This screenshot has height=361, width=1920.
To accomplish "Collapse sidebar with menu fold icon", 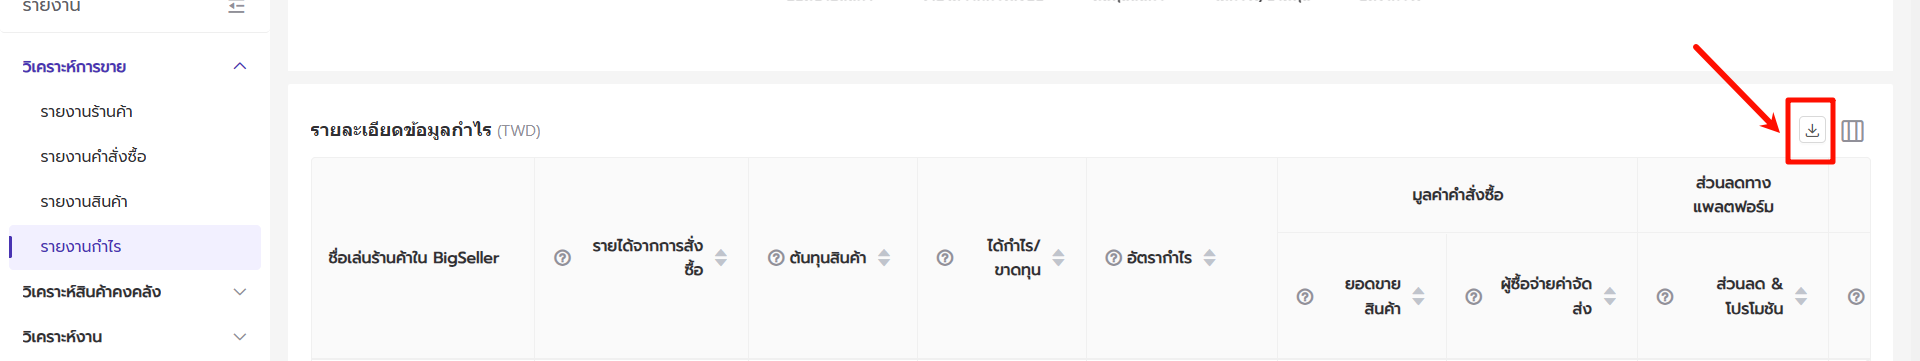I will point(237,6).
